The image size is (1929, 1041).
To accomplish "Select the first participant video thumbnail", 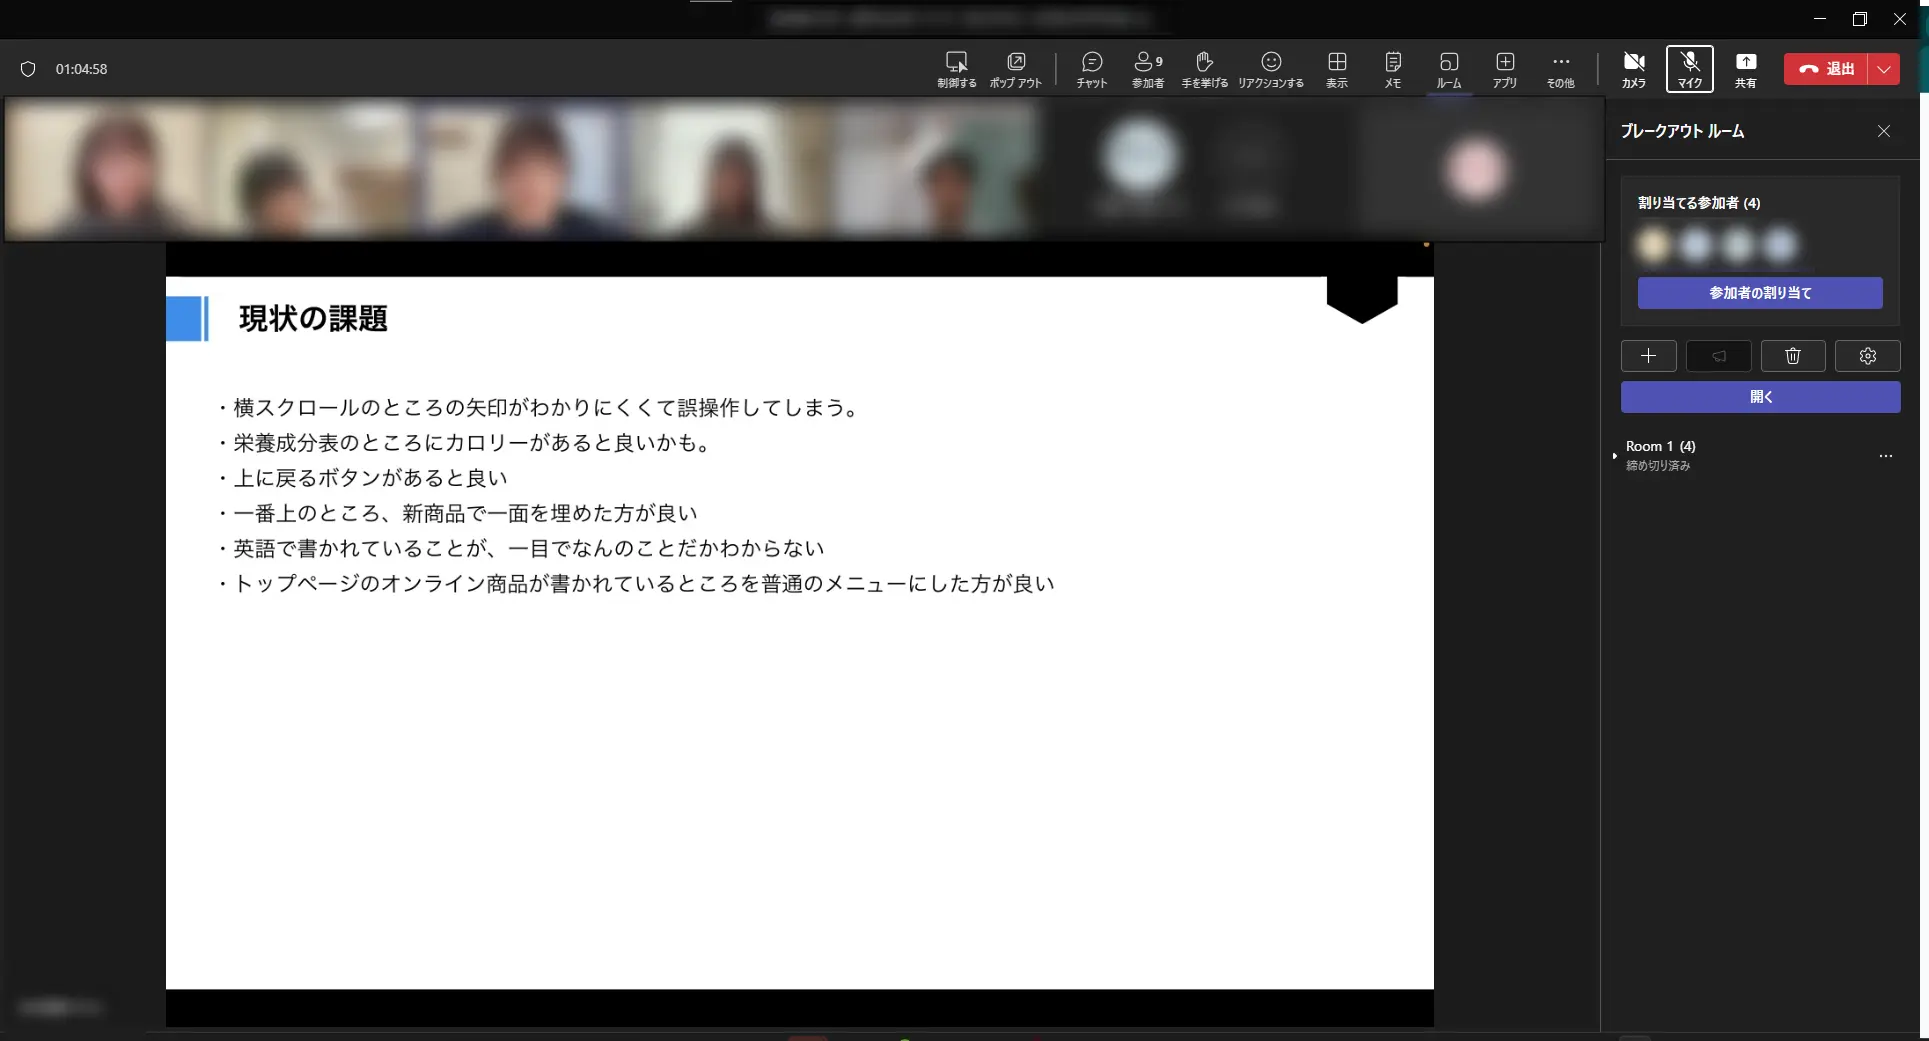I will pyautogui.click(x=110, y=168).
